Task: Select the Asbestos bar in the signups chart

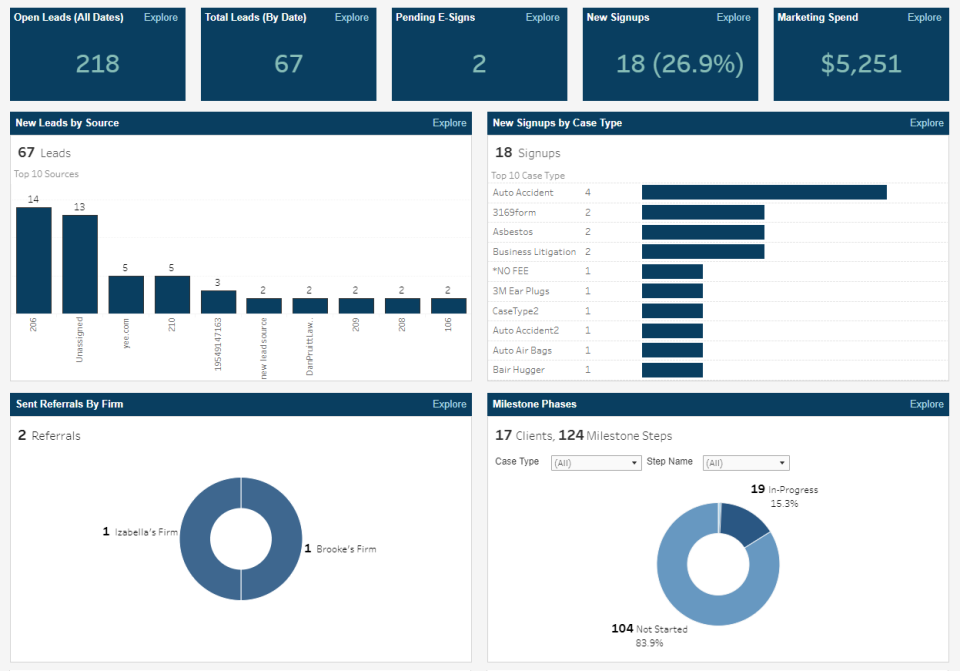Action: point(702,231)
